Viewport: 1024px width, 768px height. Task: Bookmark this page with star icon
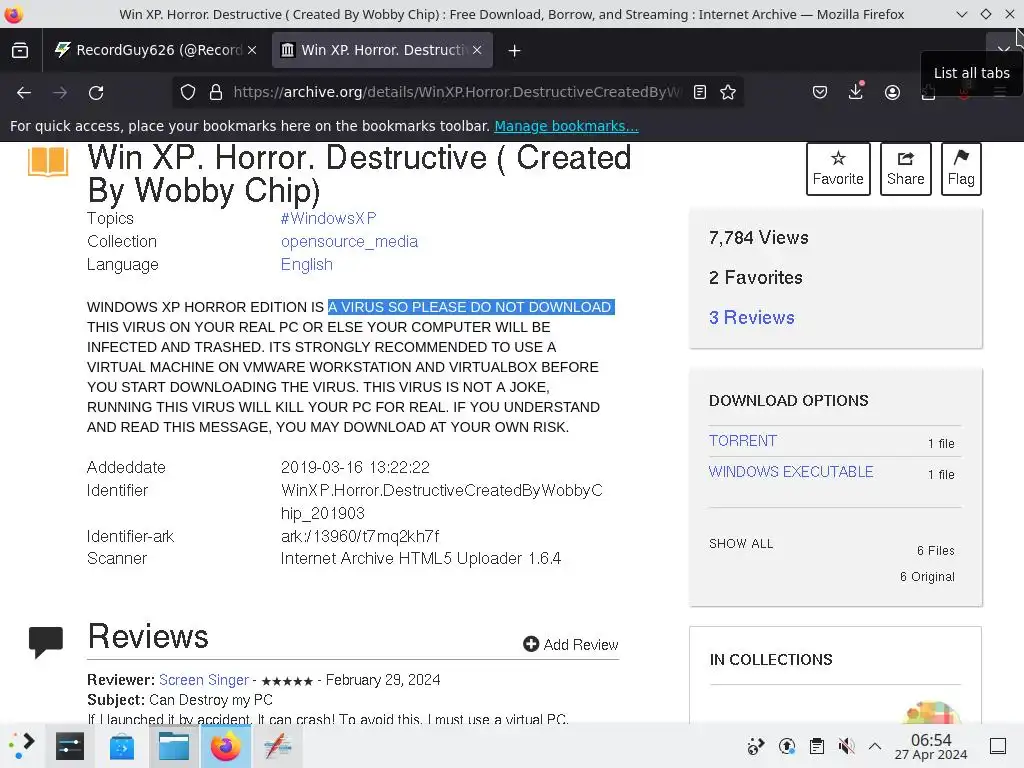coord(728,93)
